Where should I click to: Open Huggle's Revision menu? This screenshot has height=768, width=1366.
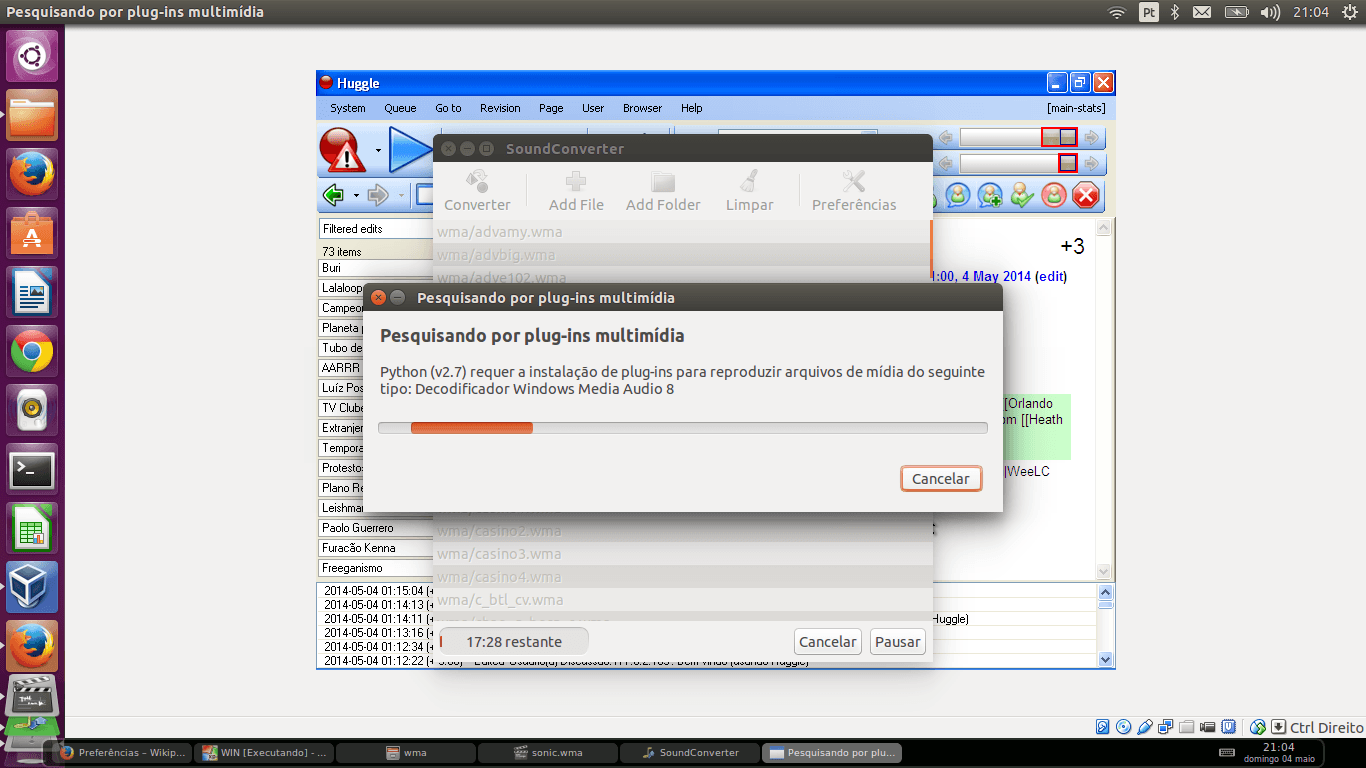click(x=500, y=108)
